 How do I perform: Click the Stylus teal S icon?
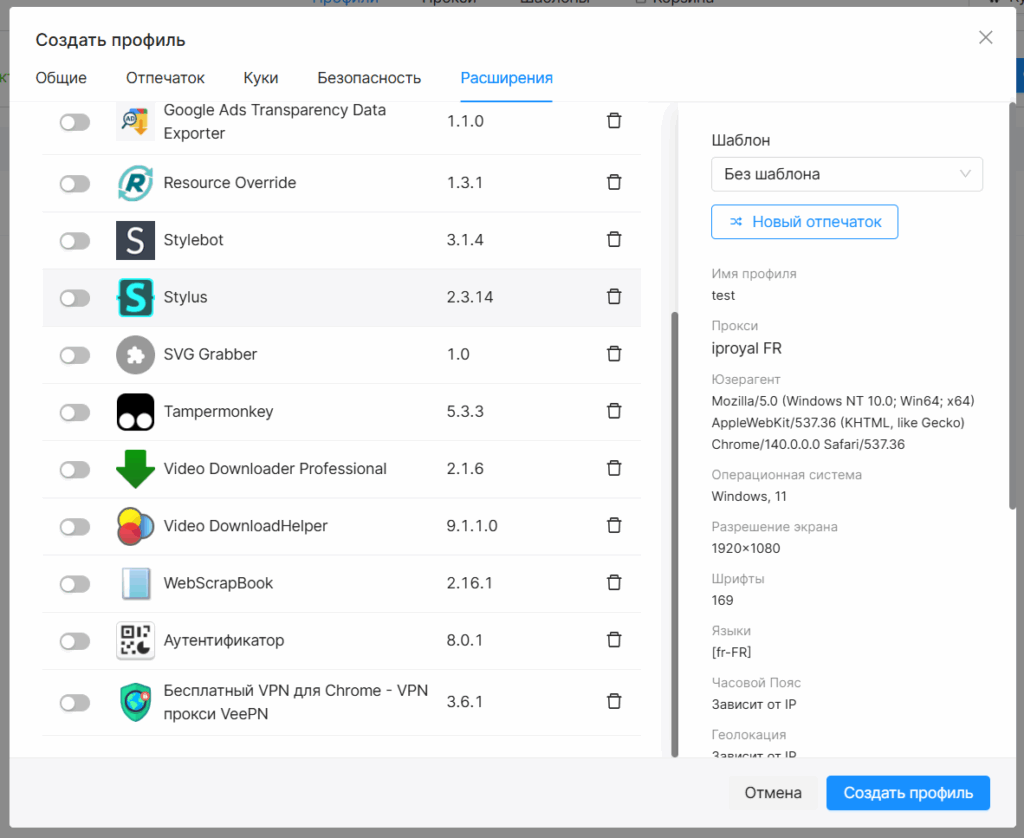pos(135,297)
